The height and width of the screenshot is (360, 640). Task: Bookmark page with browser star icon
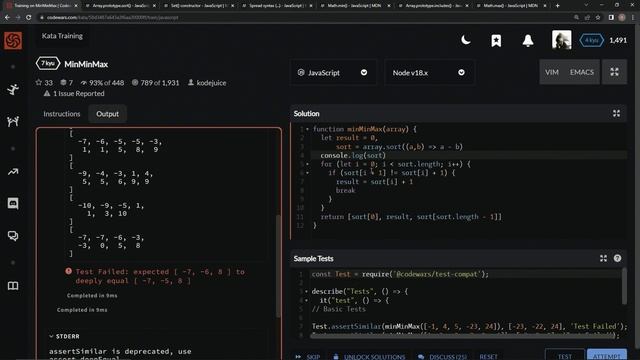pyautogui.click(x=598, y=18)
